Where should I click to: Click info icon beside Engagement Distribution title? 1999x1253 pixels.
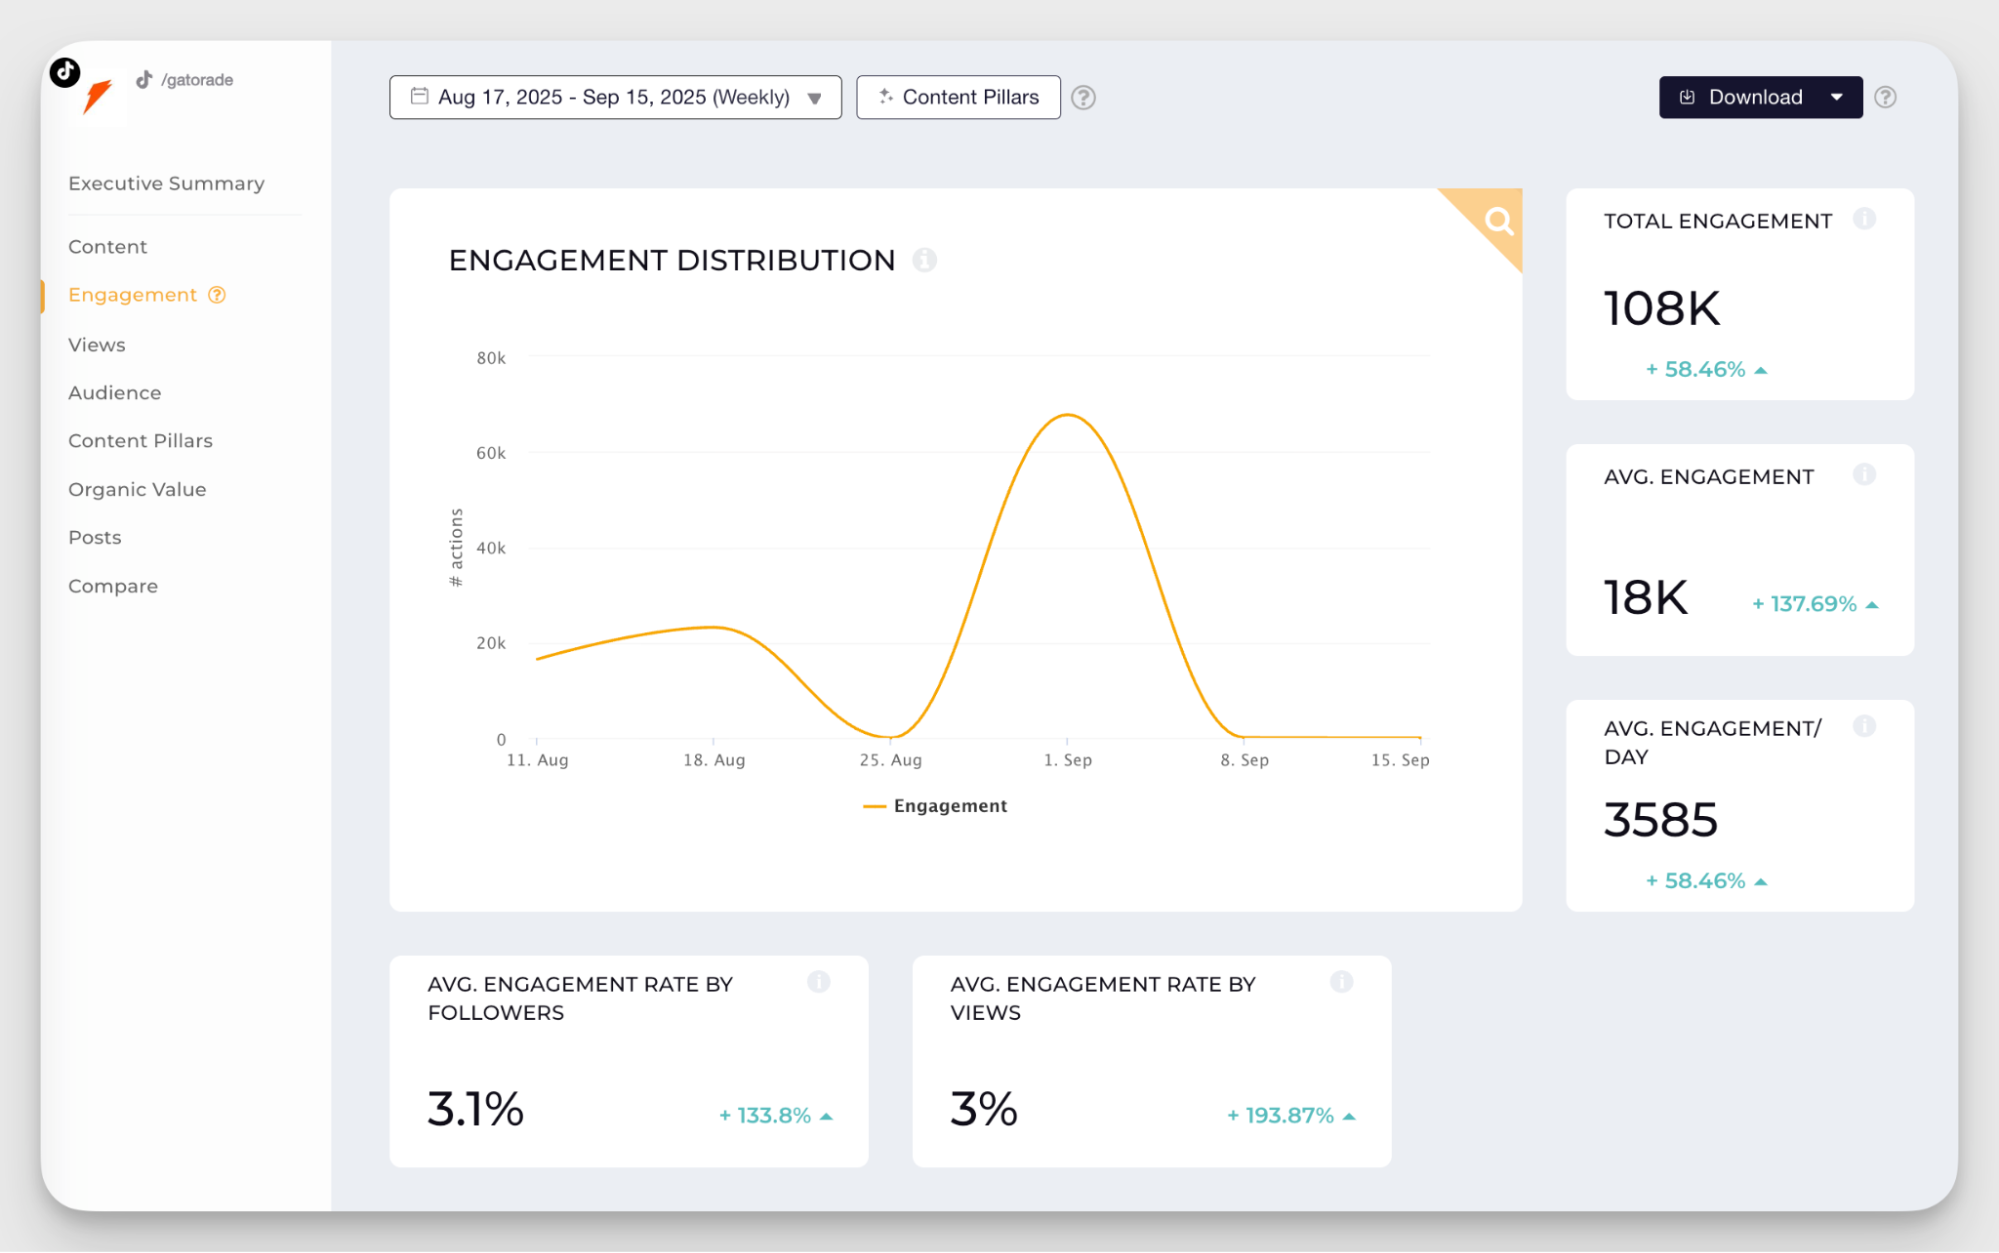coord(924,260)
